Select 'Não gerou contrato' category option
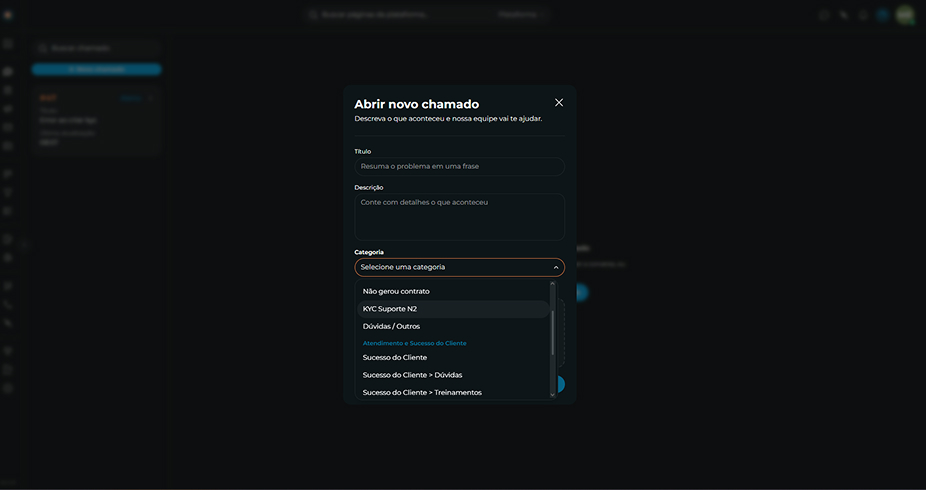Image resolution: width=926 pixels, height=490 pixels. point(453,291)
